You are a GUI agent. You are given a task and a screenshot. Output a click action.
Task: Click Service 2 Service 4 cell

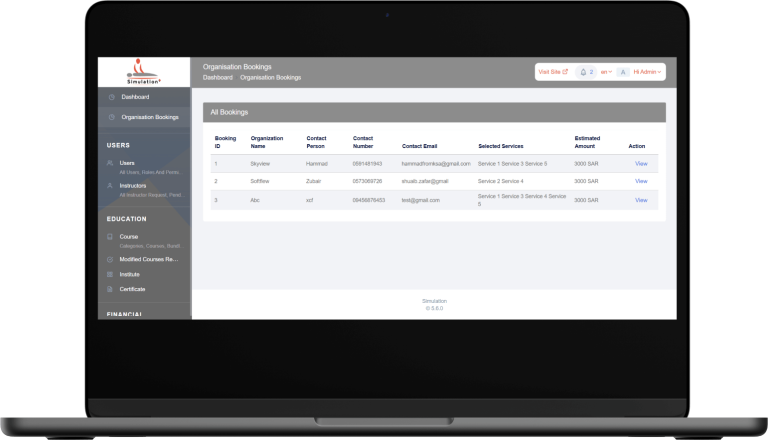(501, 181)
